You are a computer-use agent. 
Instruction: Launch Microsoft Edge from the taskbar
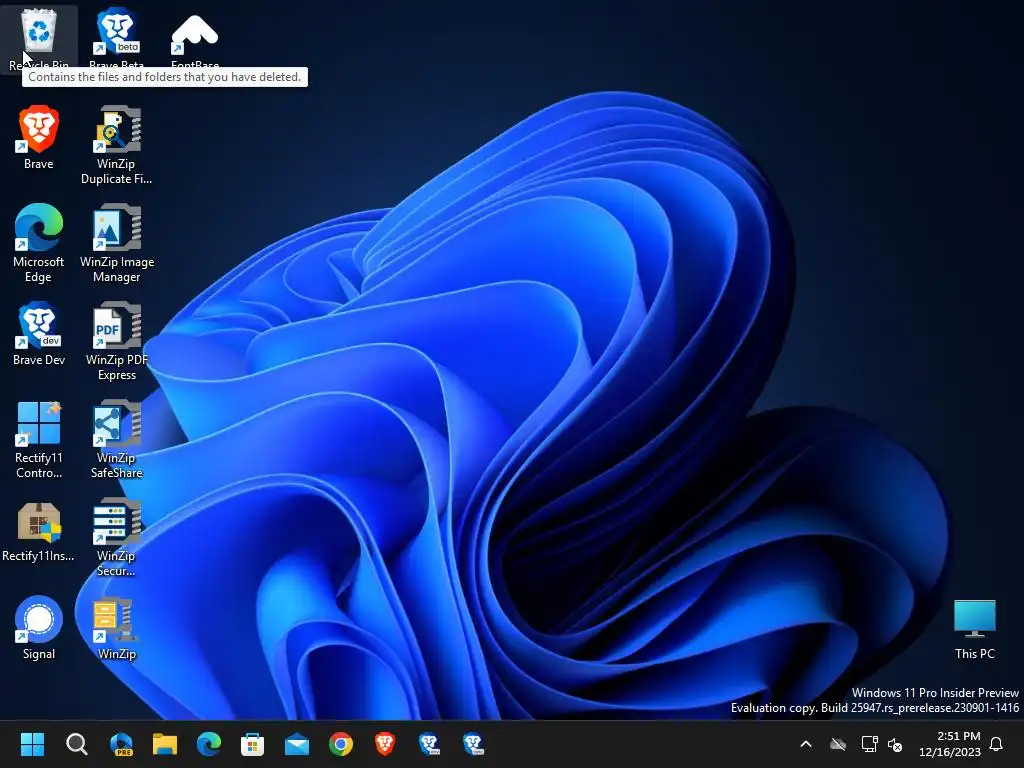pyautogui.click(x=209, y=744)
